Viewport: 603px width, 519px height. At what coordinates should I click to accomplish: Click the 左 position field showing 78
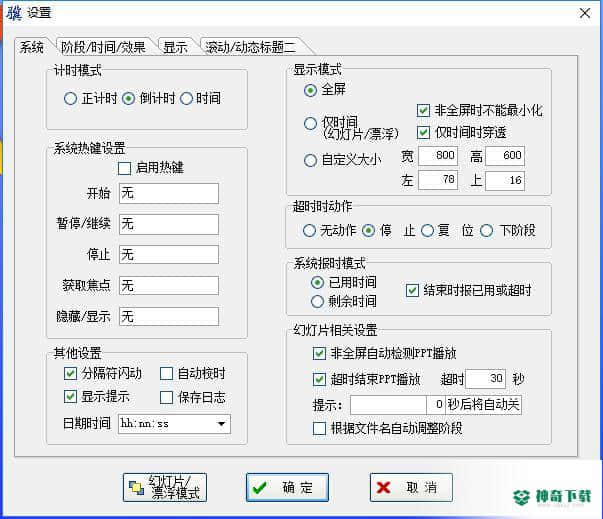(438, 180)
